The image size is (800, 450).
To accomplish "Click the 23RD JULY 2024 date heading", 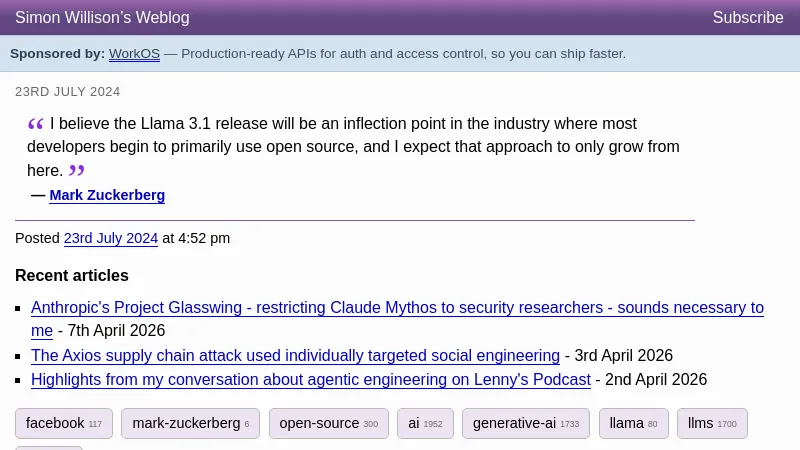I will pyautogui.click(x=68, y=92).
